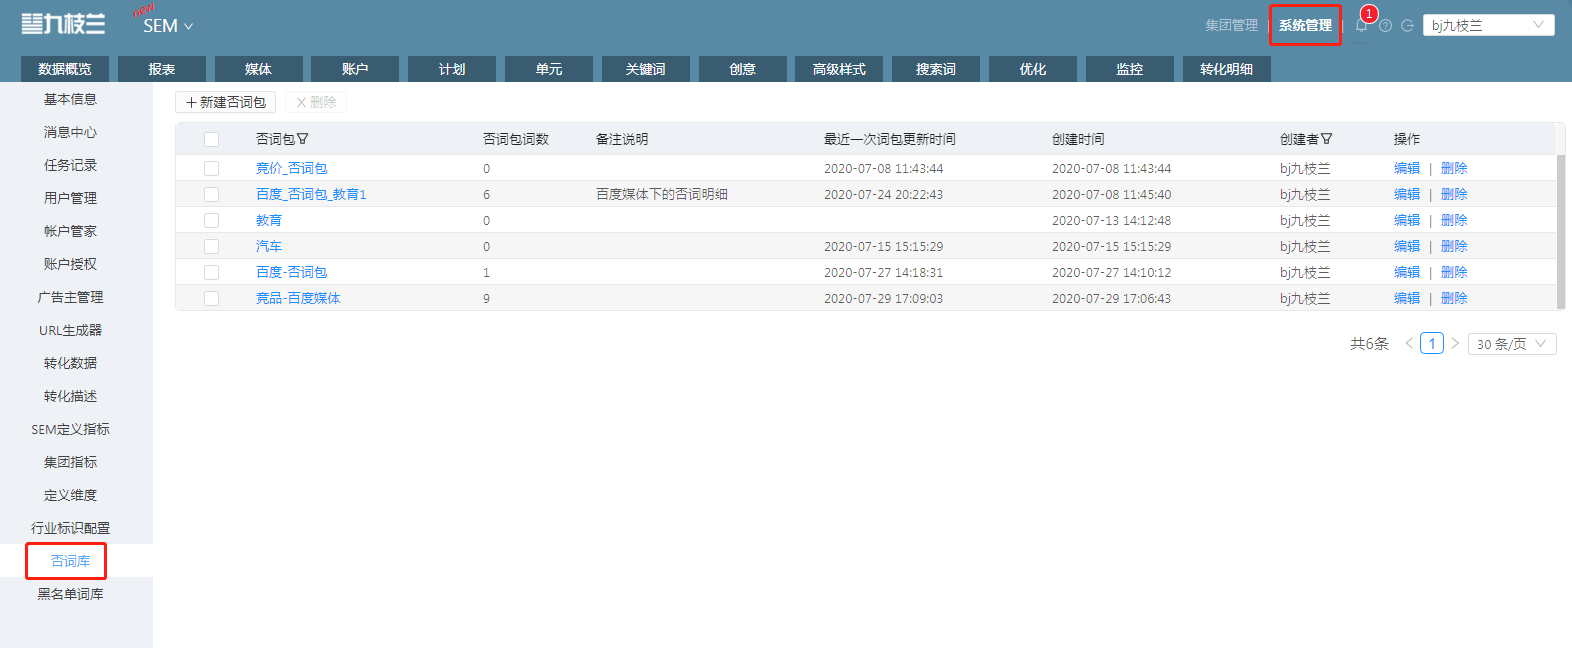1572x648 pixels.
Task: Edit the 百度_否词包_教育1 row
Action: point(1407,194)
